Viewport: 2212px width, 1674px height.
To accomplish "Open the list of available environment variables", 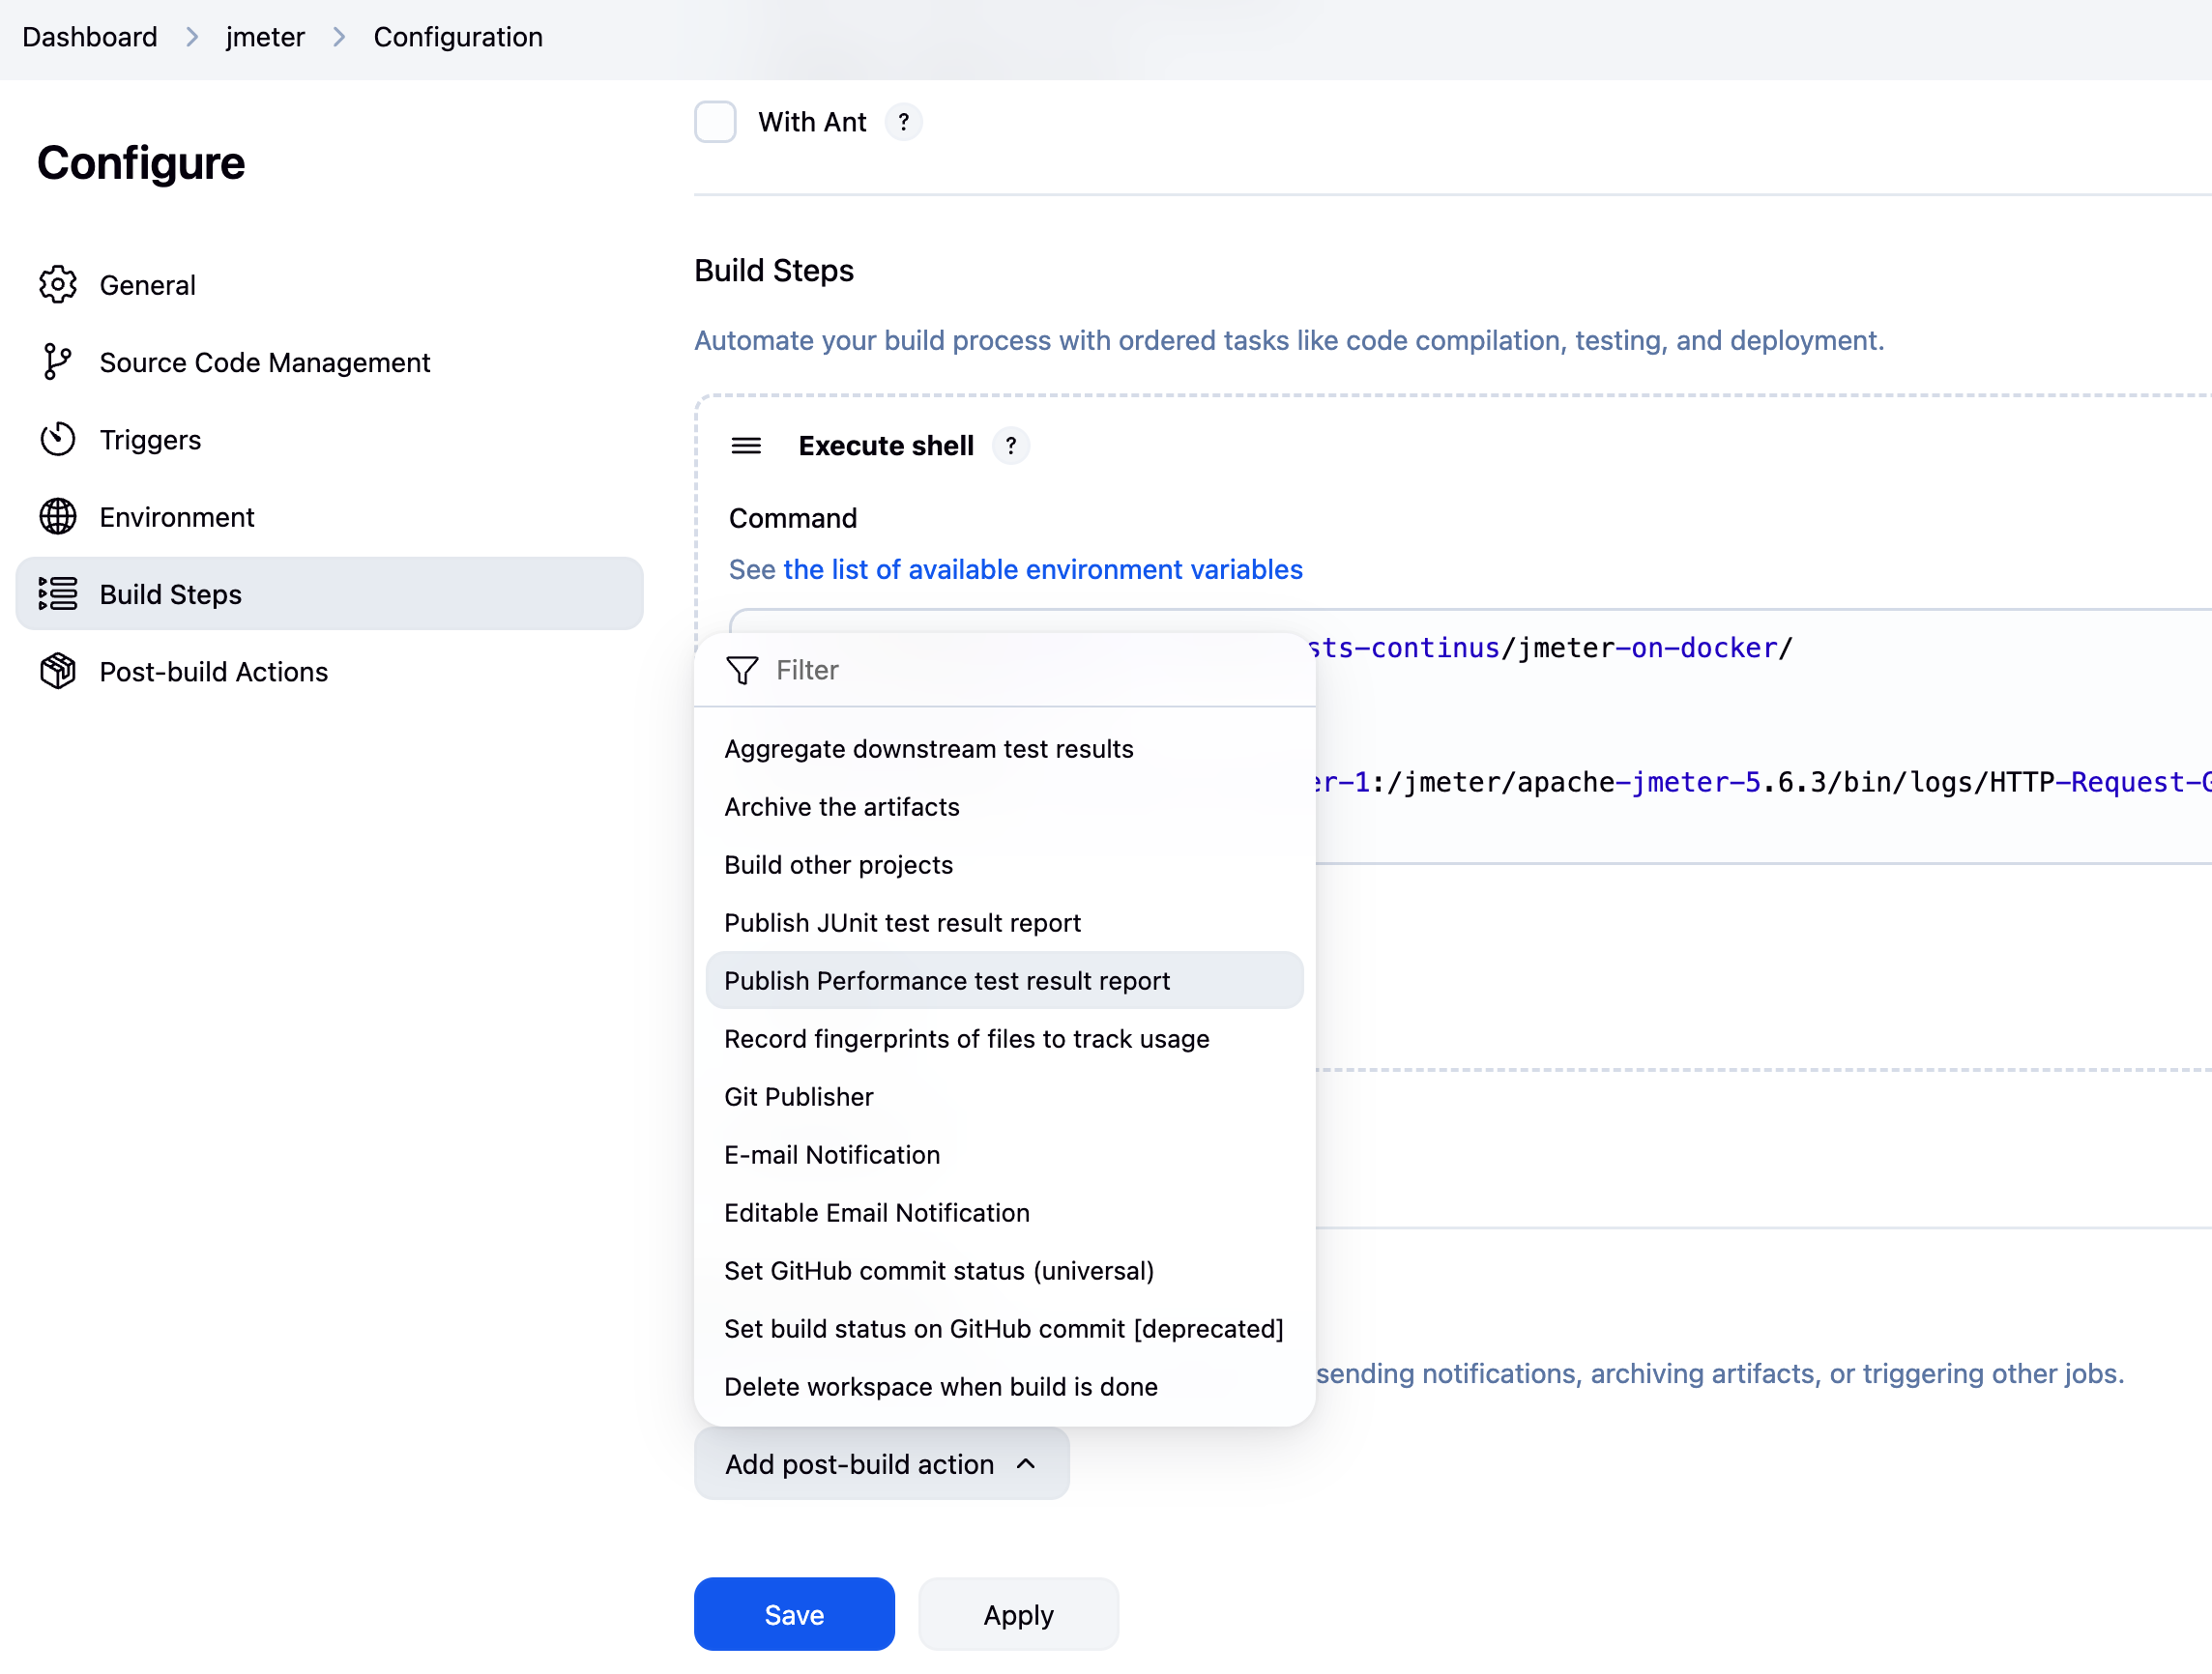I will [x=1042, y=569].
